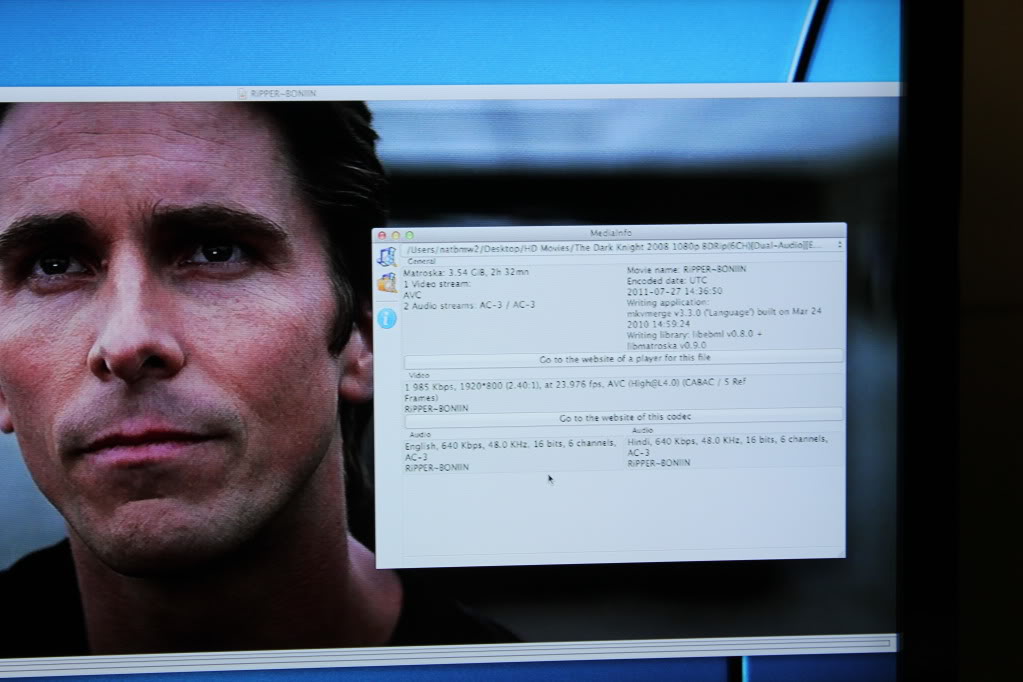Click the 'English, 640 Kbps' audio line

click(510, 445)
